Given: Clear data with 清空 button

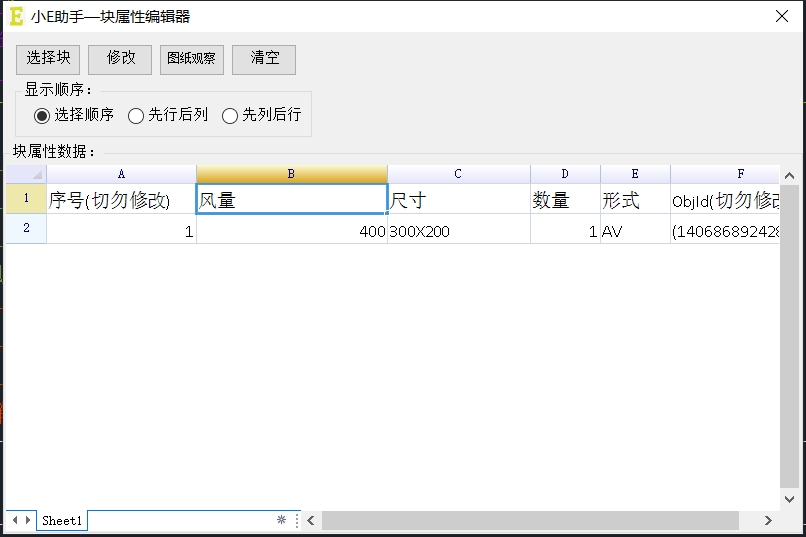Looking at the screenshot, I should (264, 60).
